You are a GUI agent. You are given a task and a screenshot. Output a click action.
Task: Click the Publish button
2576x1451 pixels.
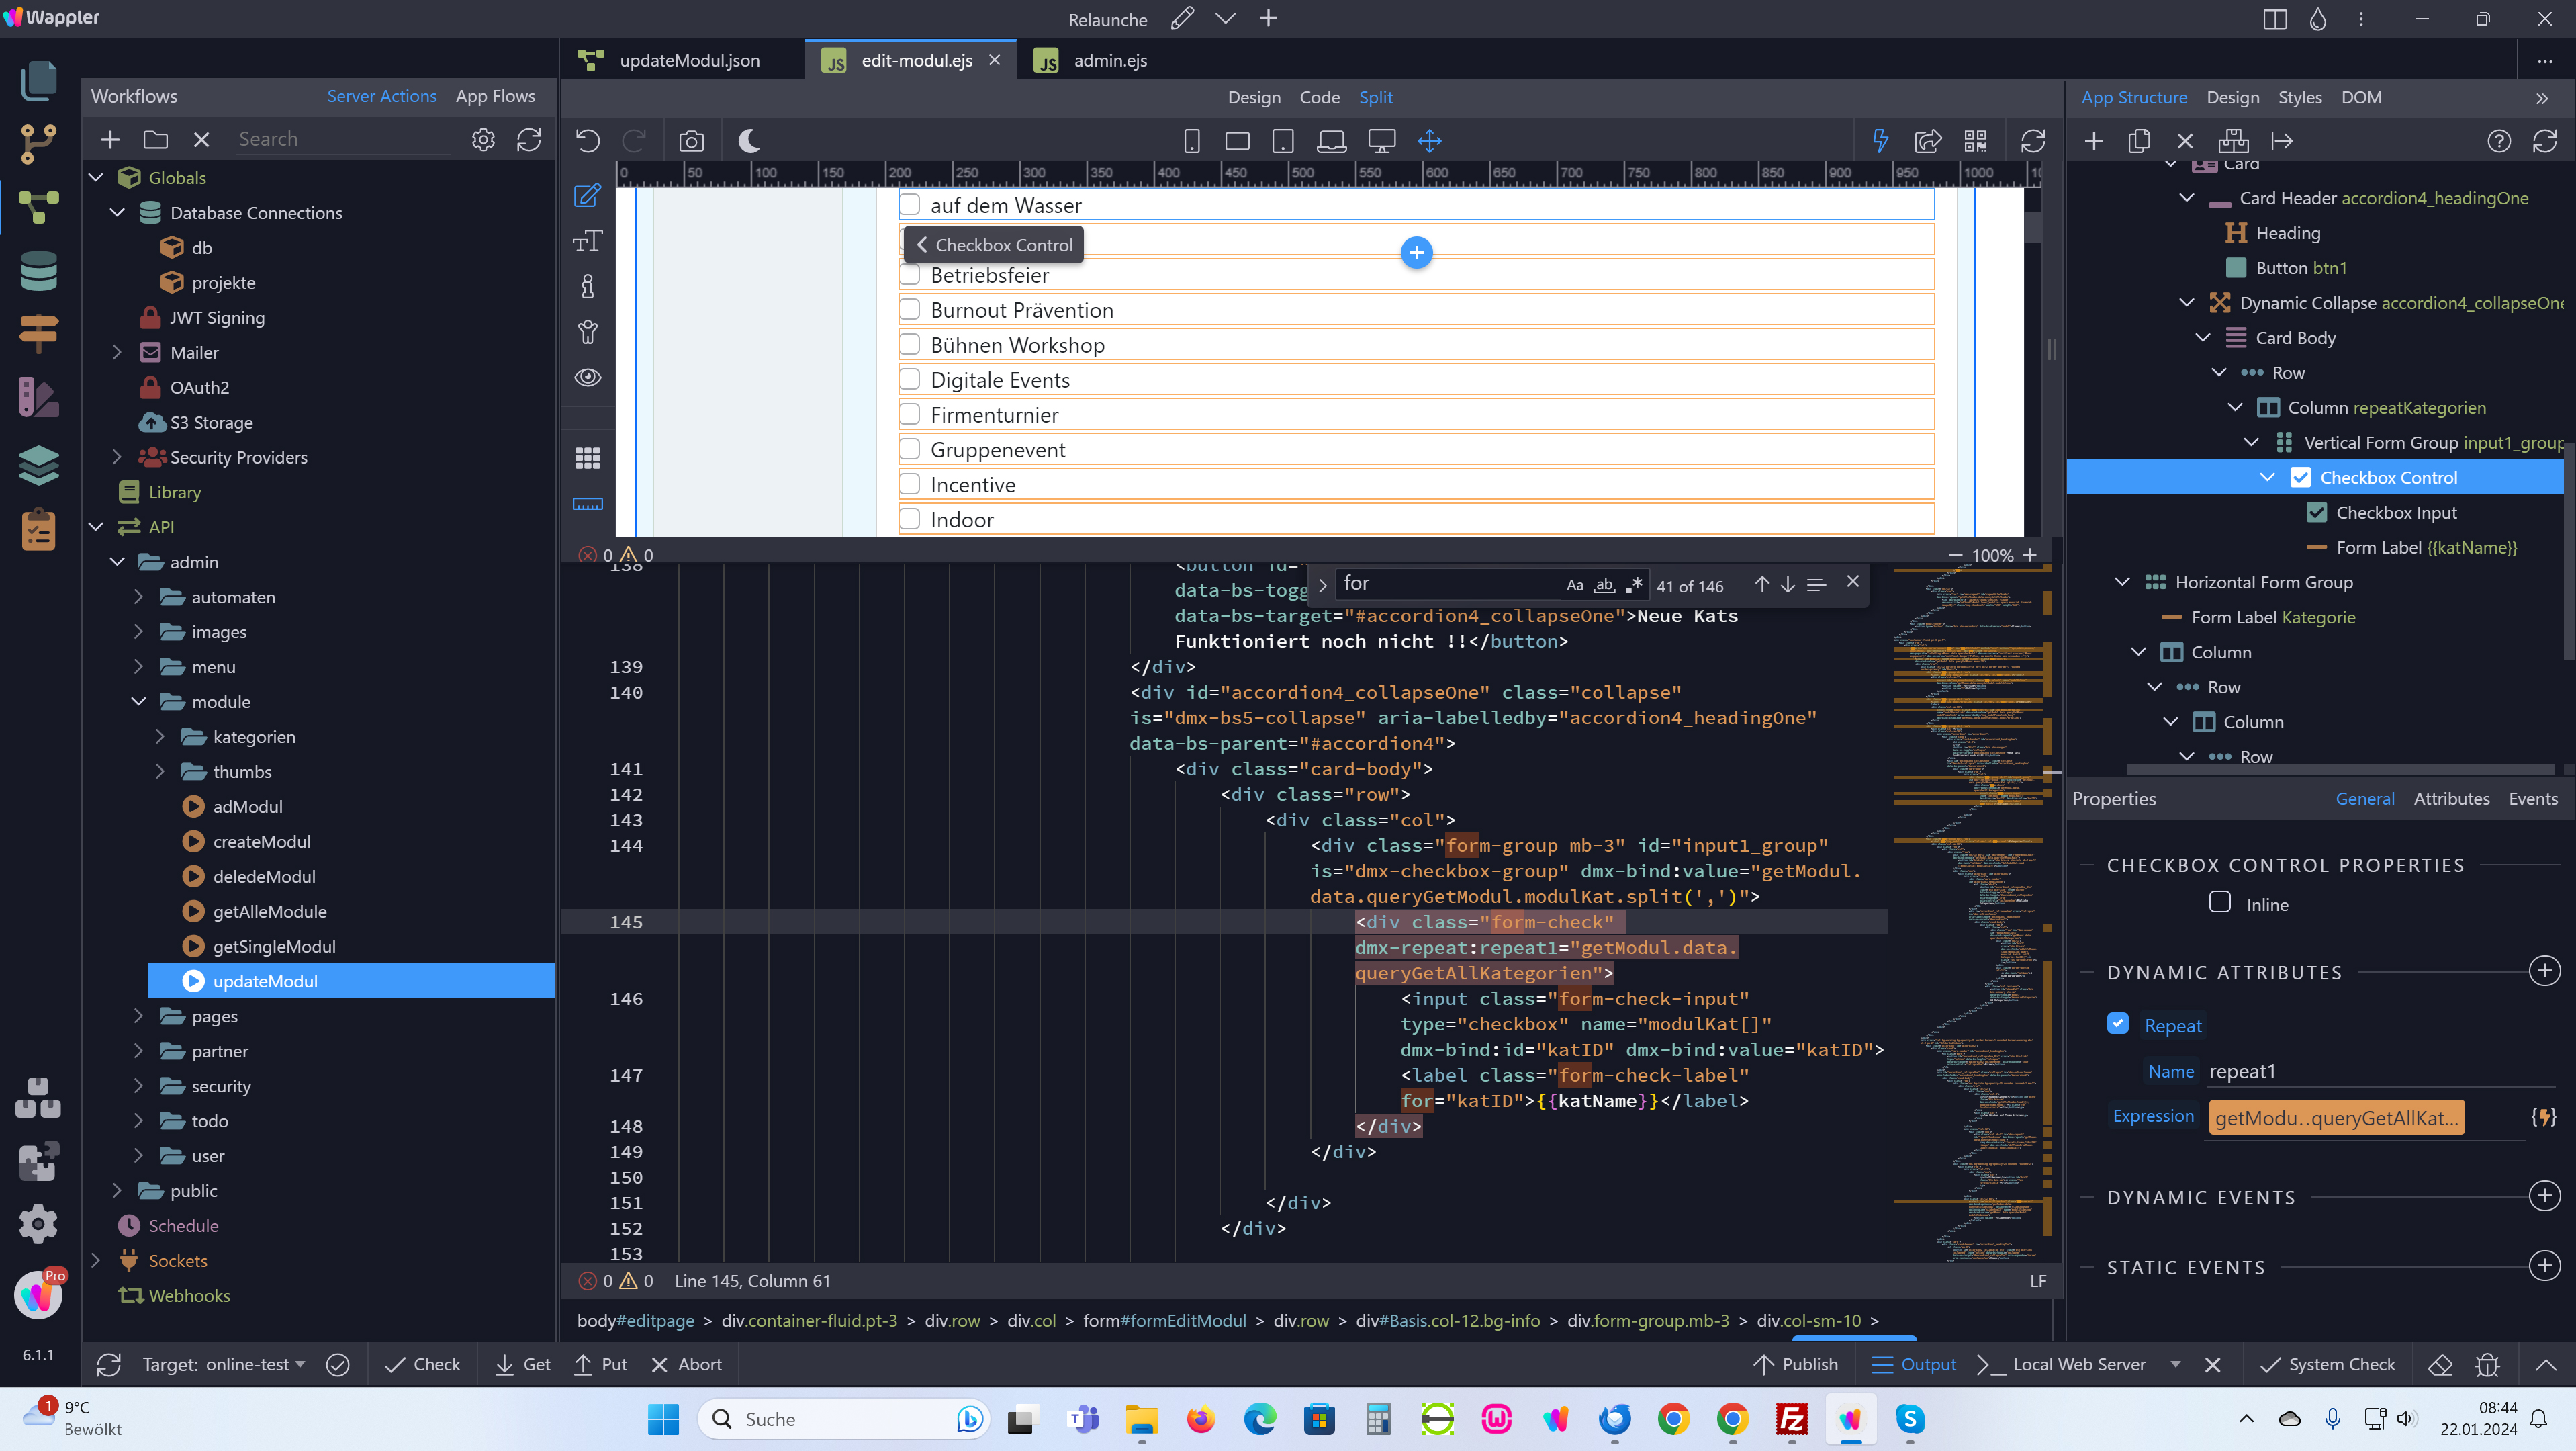[1796, 1364]
